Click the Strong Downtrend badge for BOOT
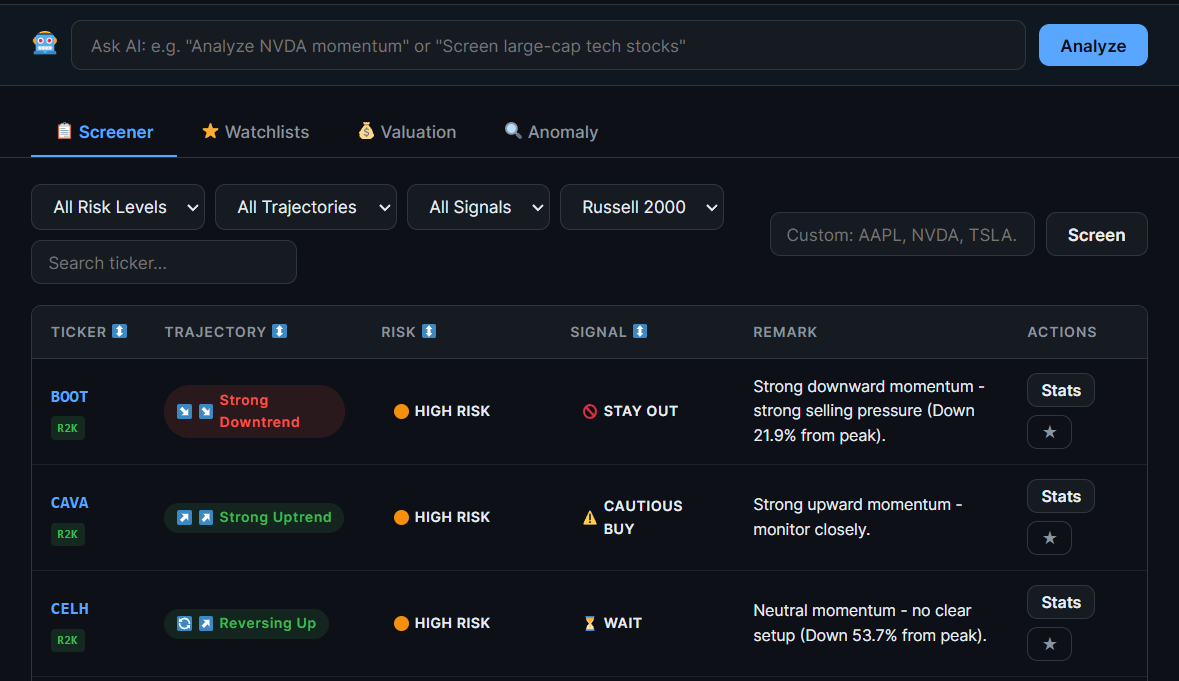This screenshot has height=681, width=1179. click(x=254, y=411)
